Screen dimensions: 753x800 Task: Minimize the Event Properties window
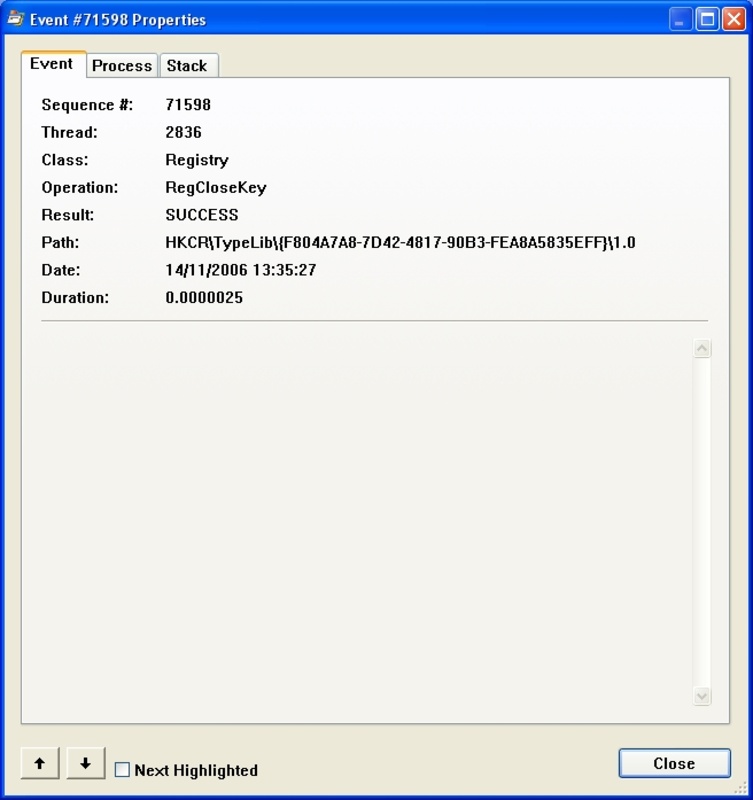tap(680, 19)
